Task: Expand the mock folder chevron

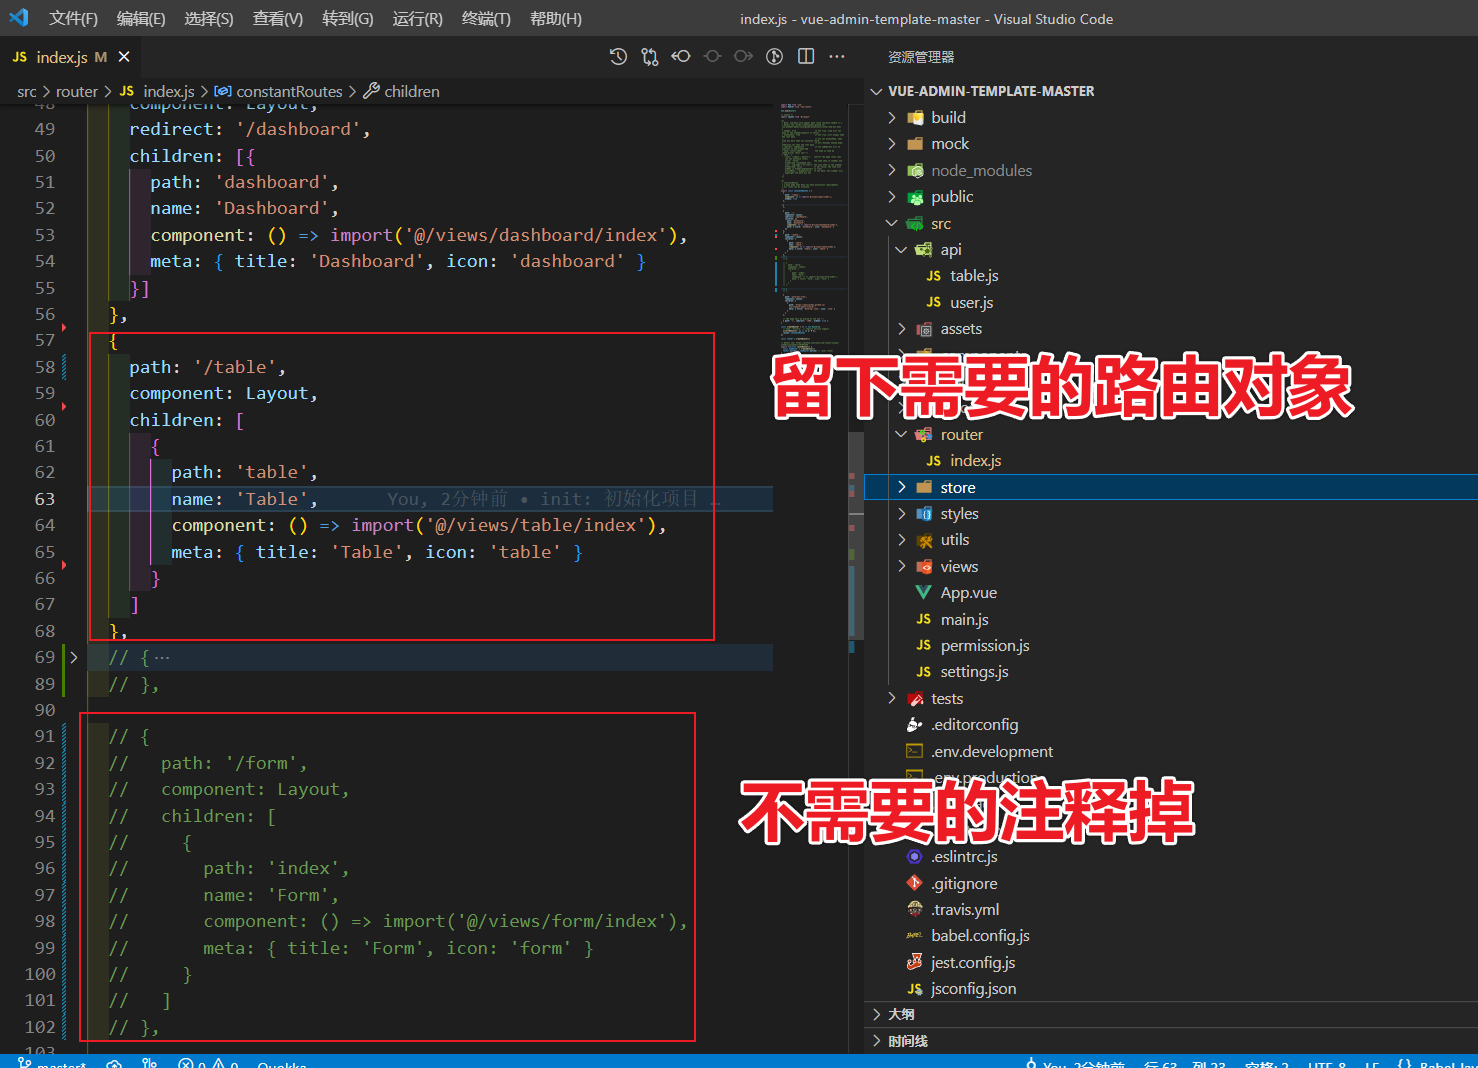Action: (892, 144)
